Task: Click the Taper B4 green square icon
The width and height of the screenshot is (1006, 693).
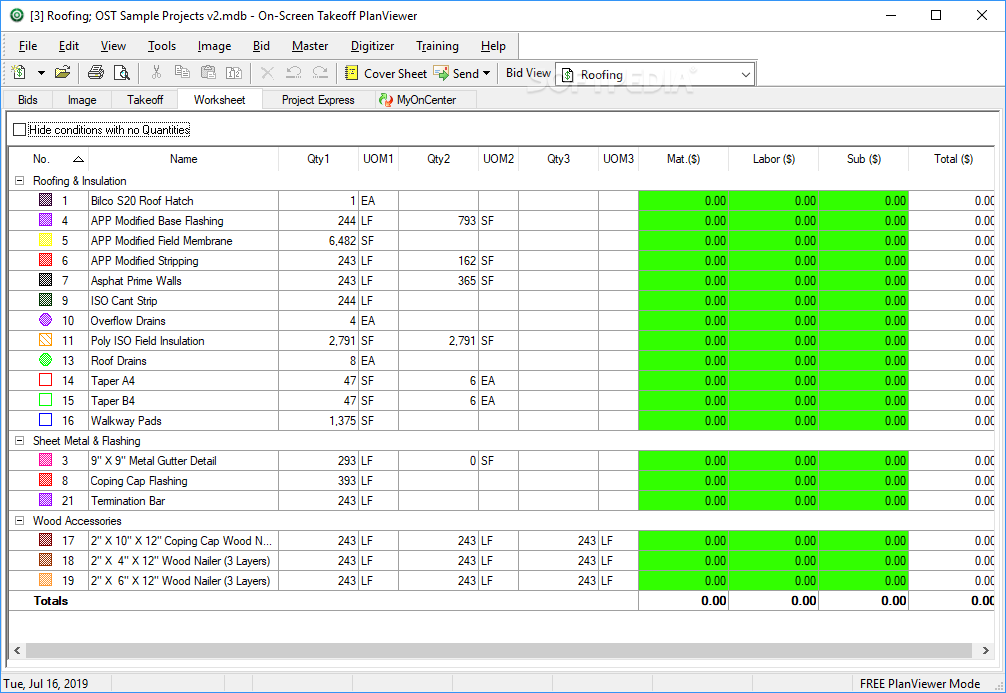Action: click(x=46, y=400)
